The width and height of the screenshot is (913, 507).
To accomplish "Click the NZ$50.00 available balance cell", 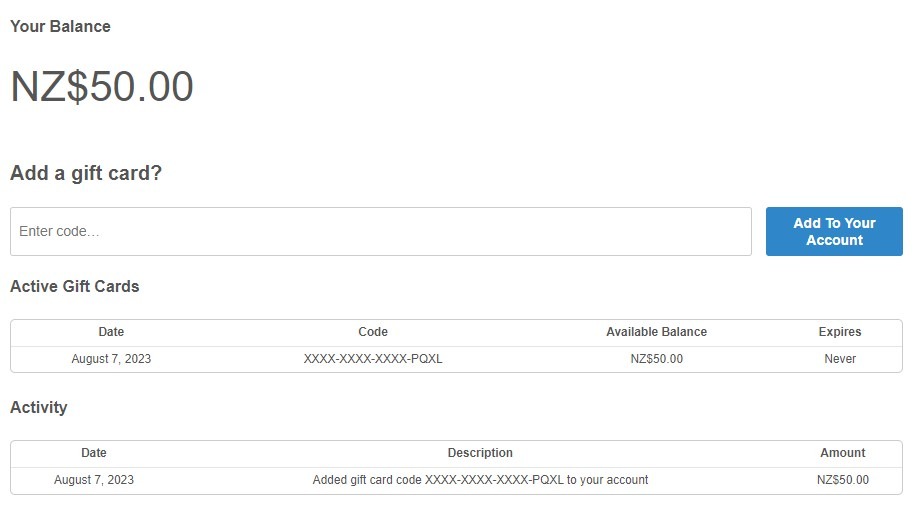I will (656, 359).
